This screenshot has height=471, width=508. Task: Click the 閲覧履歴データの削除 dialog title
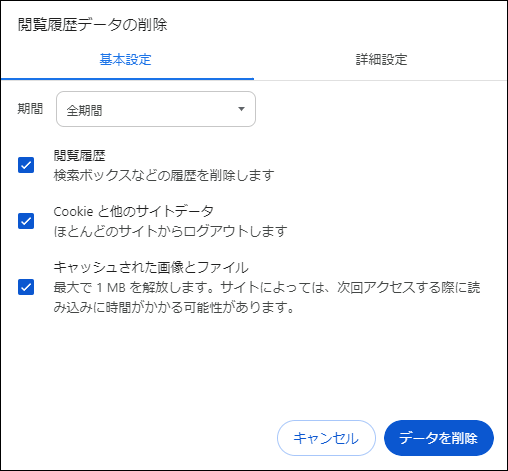92,25
